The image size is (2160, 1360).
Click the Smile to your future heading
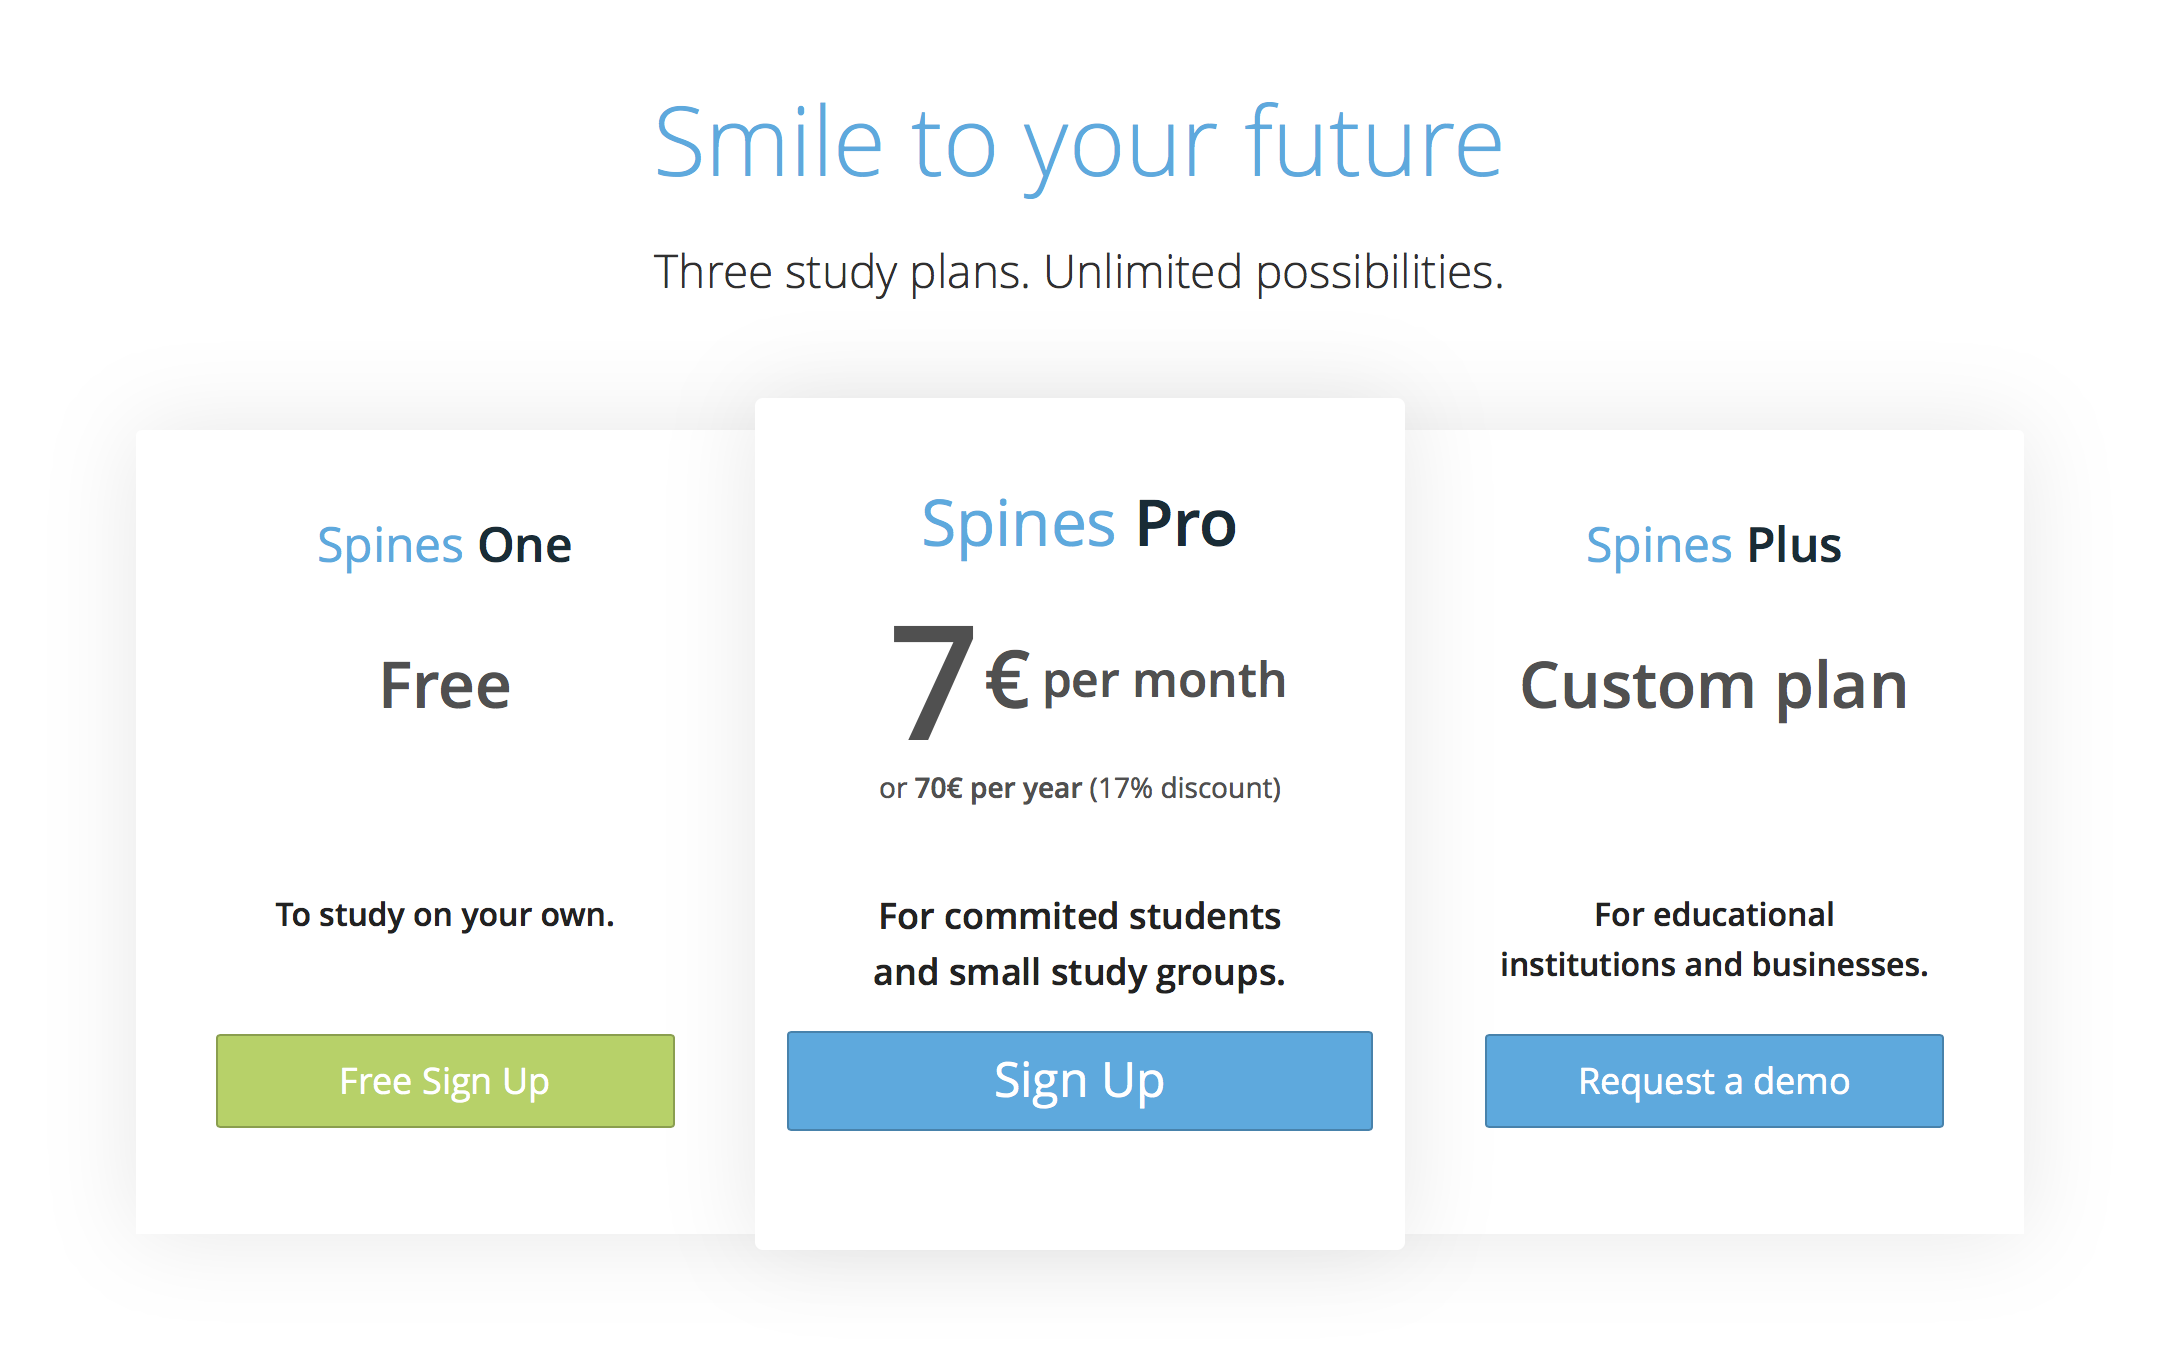pos(1078,143)
